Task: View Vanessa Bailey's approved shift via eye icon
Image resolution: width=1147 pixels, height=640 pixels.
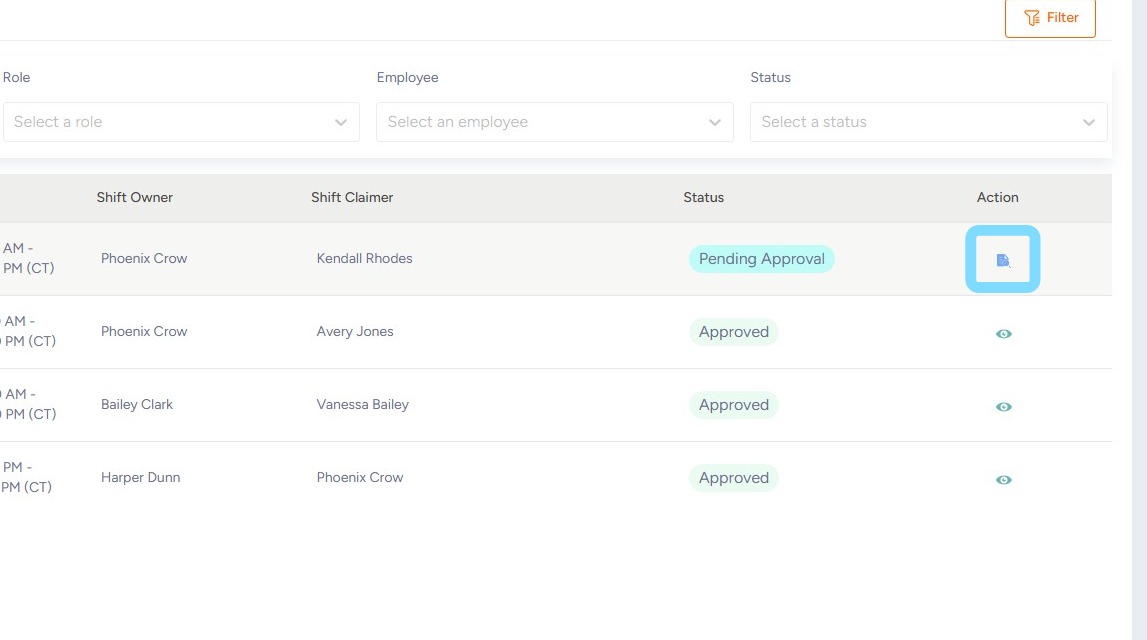Action: 1004,407
